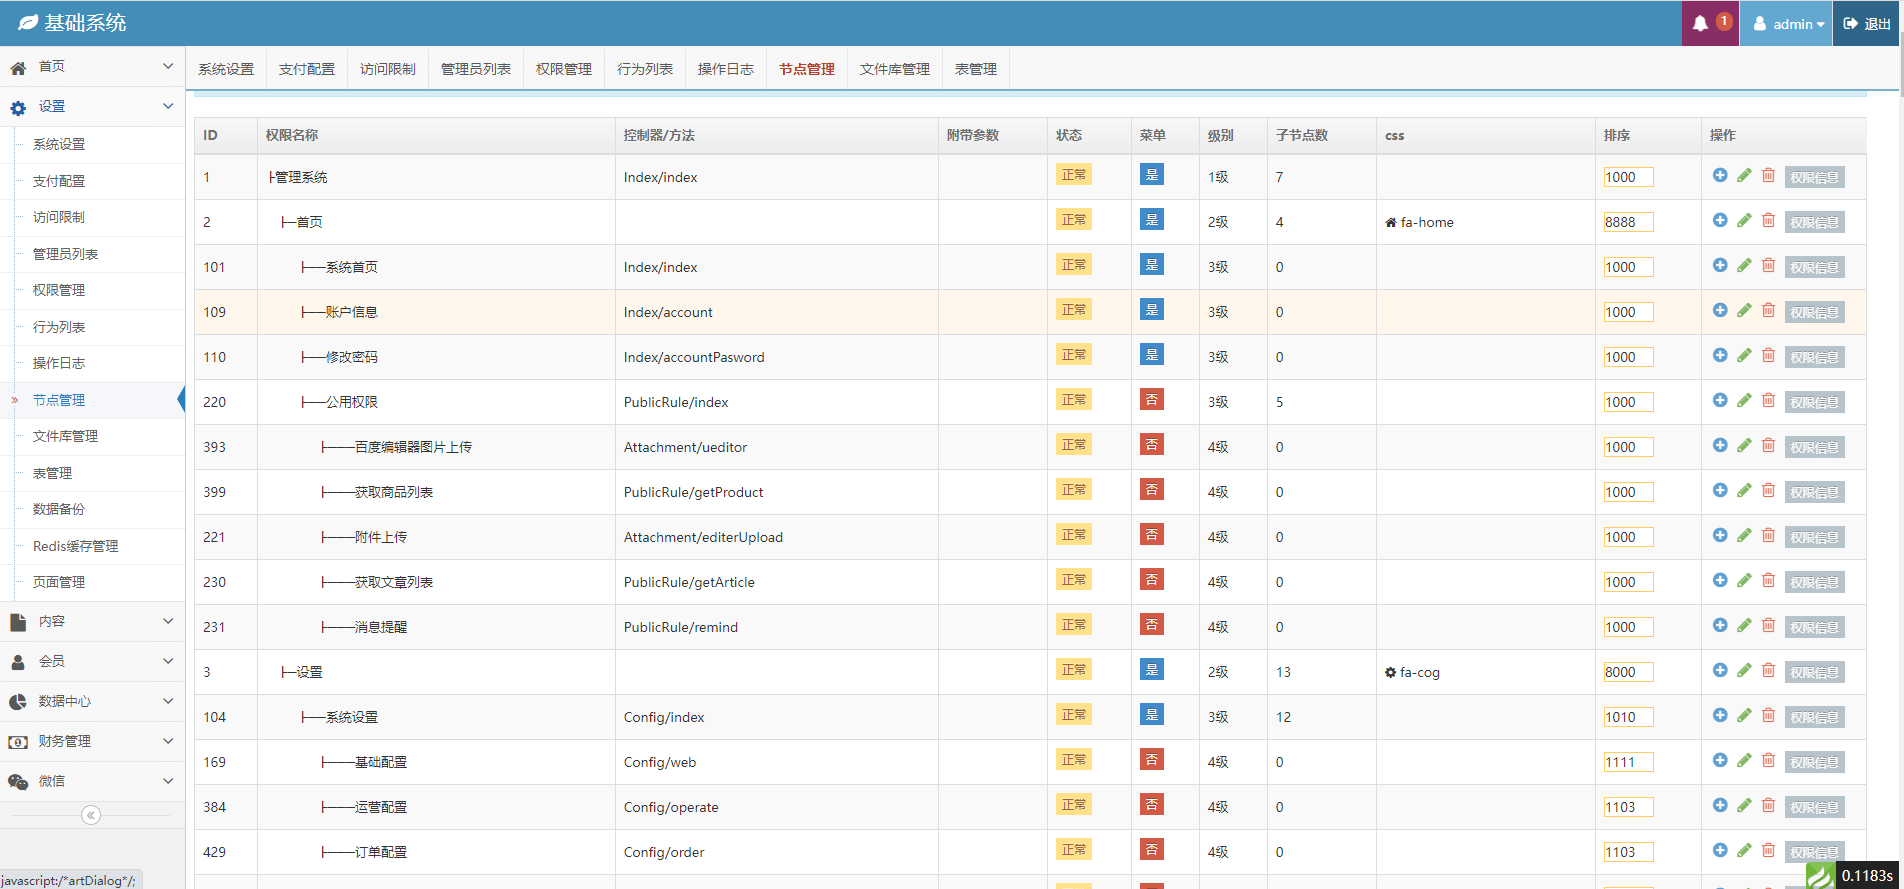The image size is (1904, 889).
Task: Toggle 正常 status for 获取商品列表 row
Action: click(x=1073, y=490)
